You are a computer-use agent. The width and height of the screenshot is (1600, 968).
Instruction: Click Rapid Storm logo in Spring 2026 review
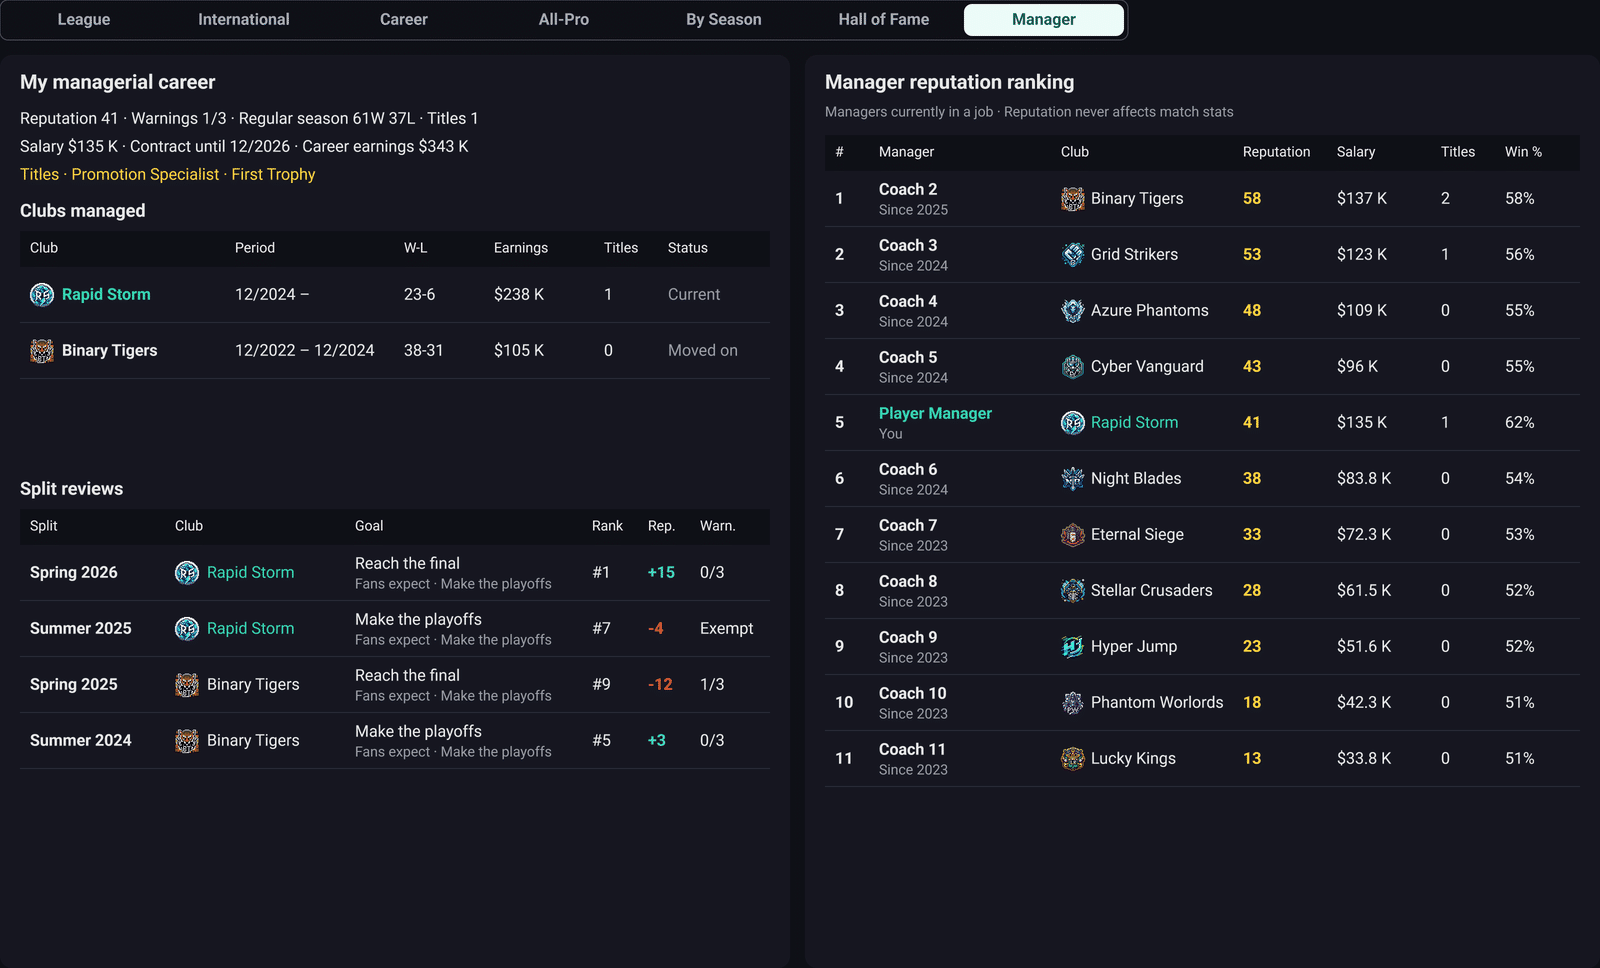click(x=187, y=572)
